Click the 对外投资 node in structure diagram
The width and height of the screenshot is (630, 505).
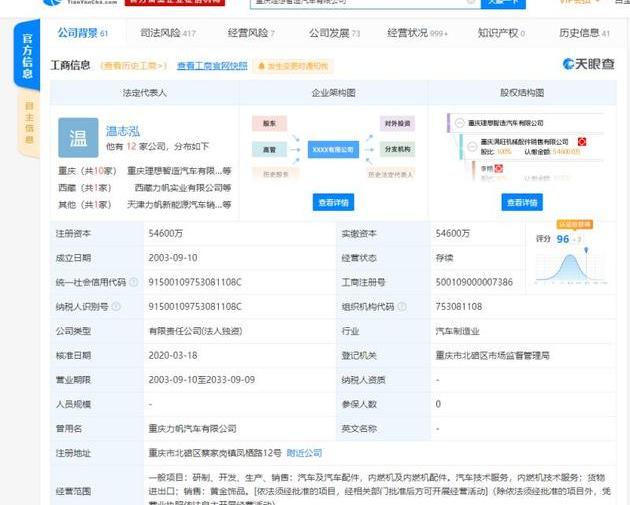click(397, 123)
